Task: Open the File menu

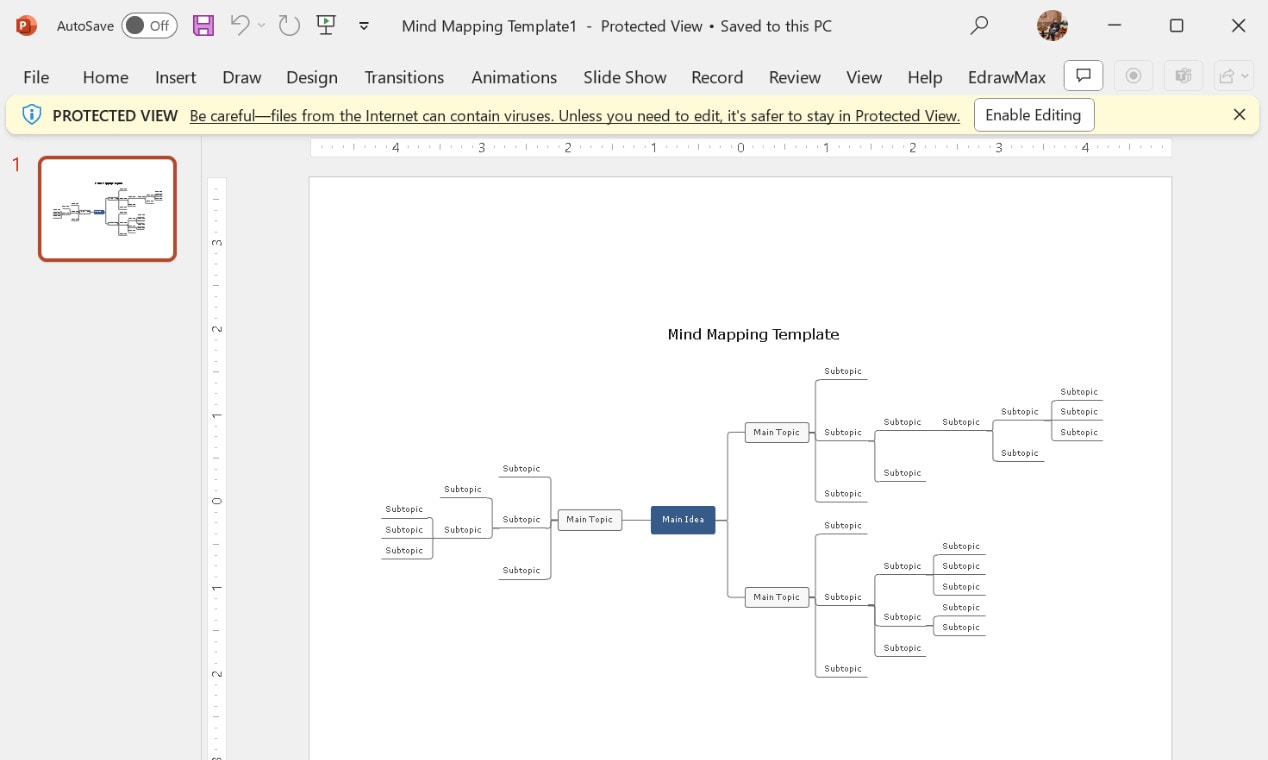Action: click(36, 77)
